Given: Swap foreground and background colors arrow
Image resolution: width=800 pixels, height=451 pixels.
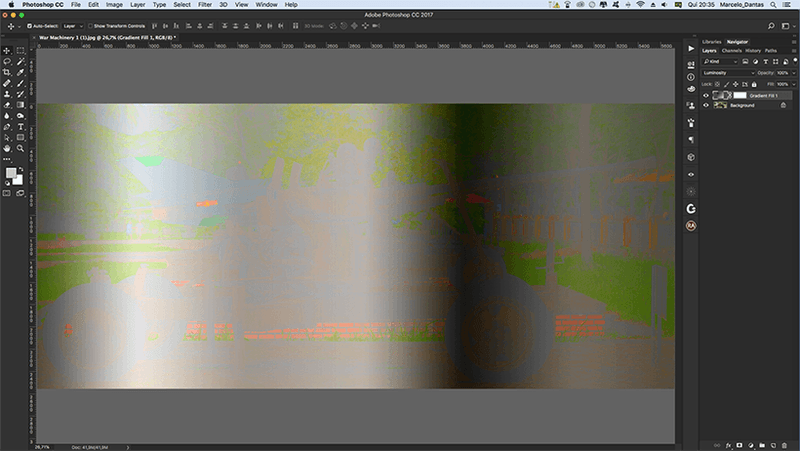Looking at the screenshot, I should click(x=21, y=170).
